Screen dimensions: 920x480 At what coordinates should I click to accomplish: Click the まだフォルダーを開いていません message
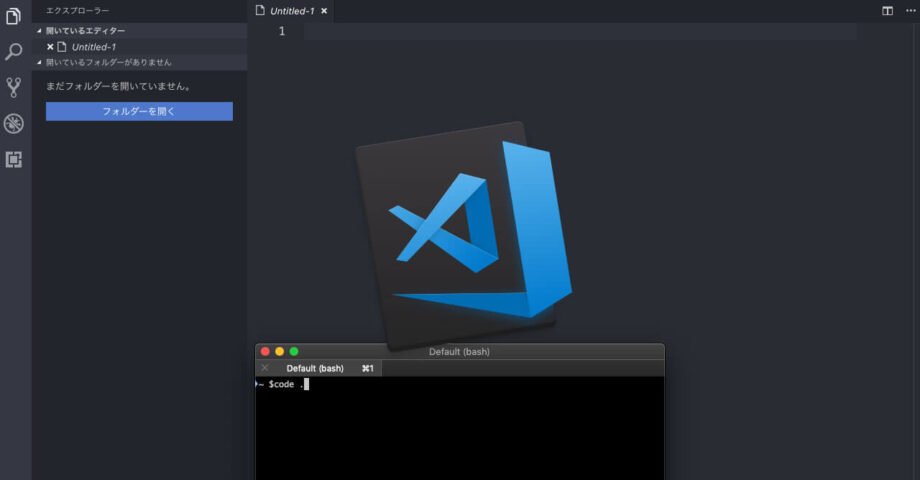(118, 86)
